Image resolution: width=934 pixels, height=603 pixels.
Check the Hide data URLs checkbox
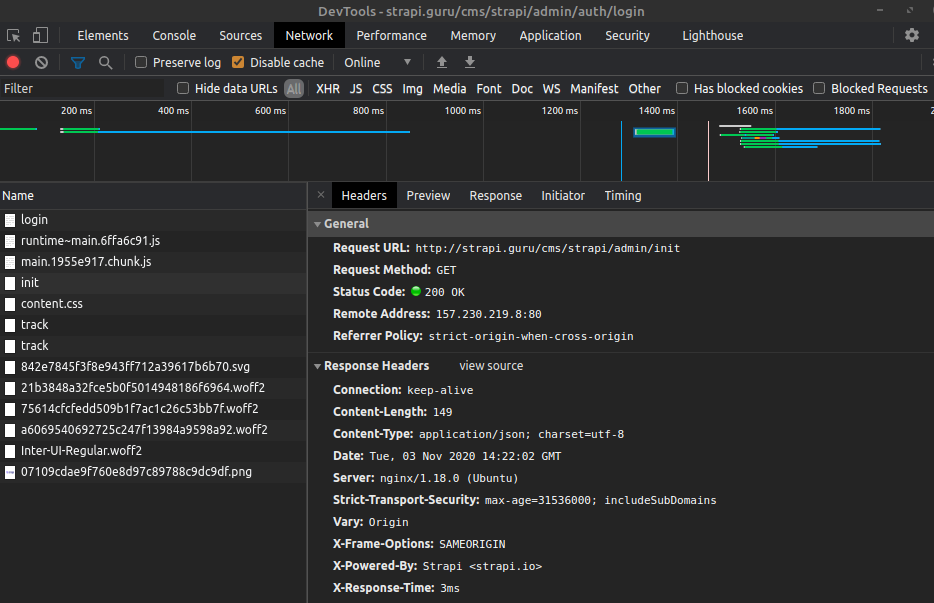[182, 88]
